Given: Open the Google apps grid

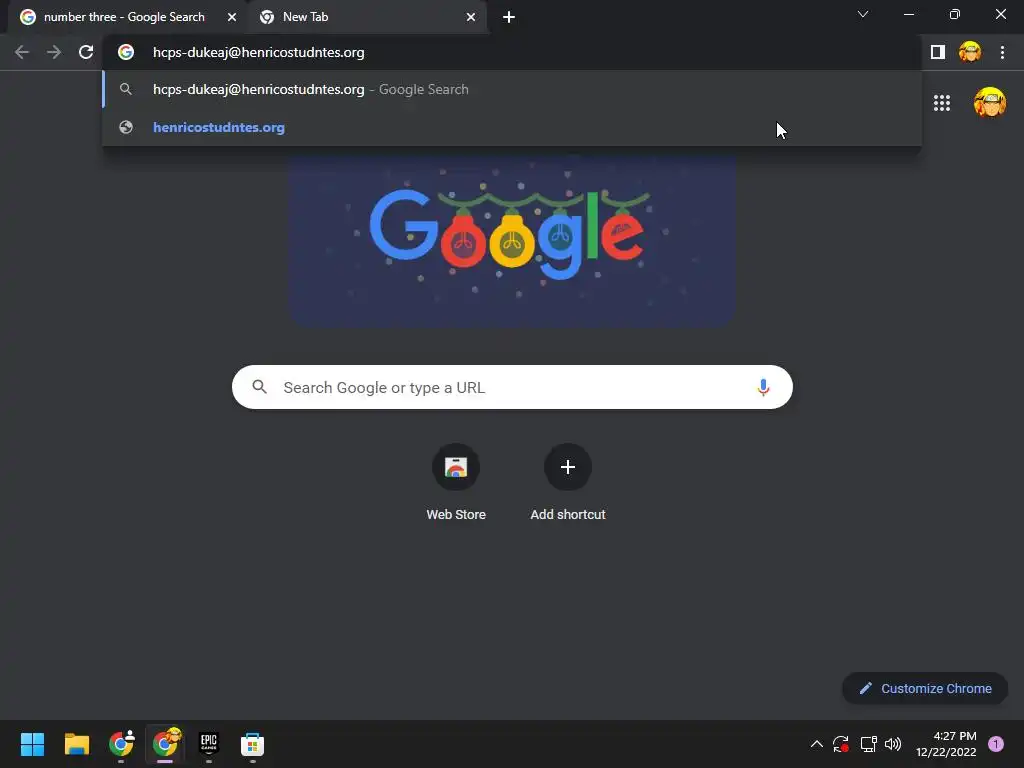Looking at the screenshot, I should [942, 103].
